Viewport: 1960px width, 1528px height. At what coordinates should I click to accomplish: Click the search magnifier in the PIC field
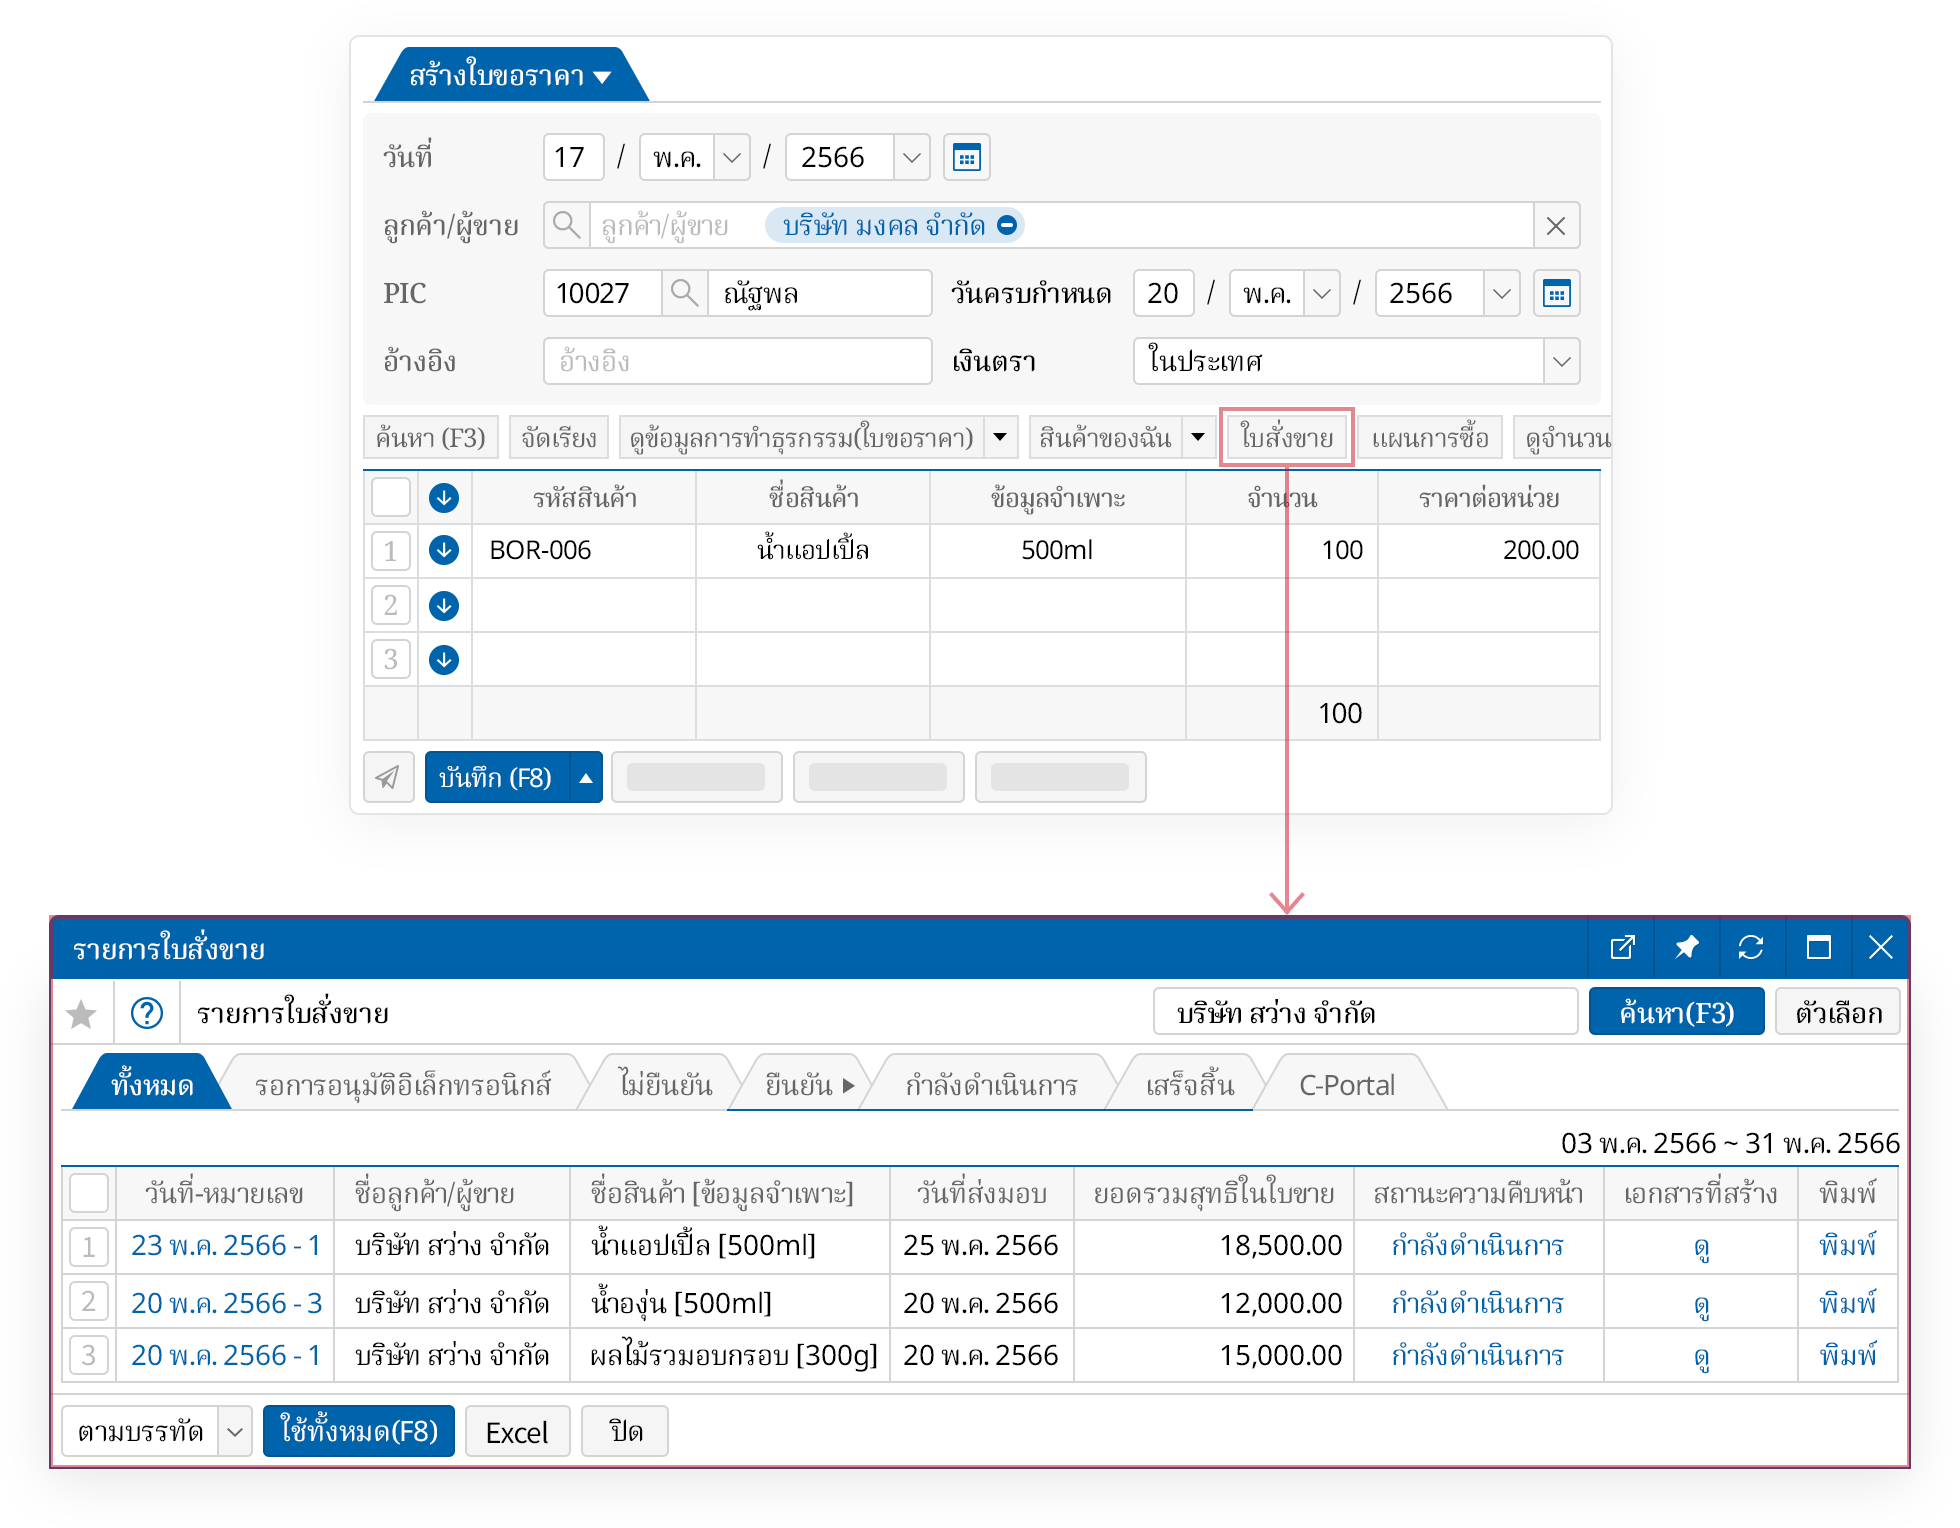click(684, 293)
